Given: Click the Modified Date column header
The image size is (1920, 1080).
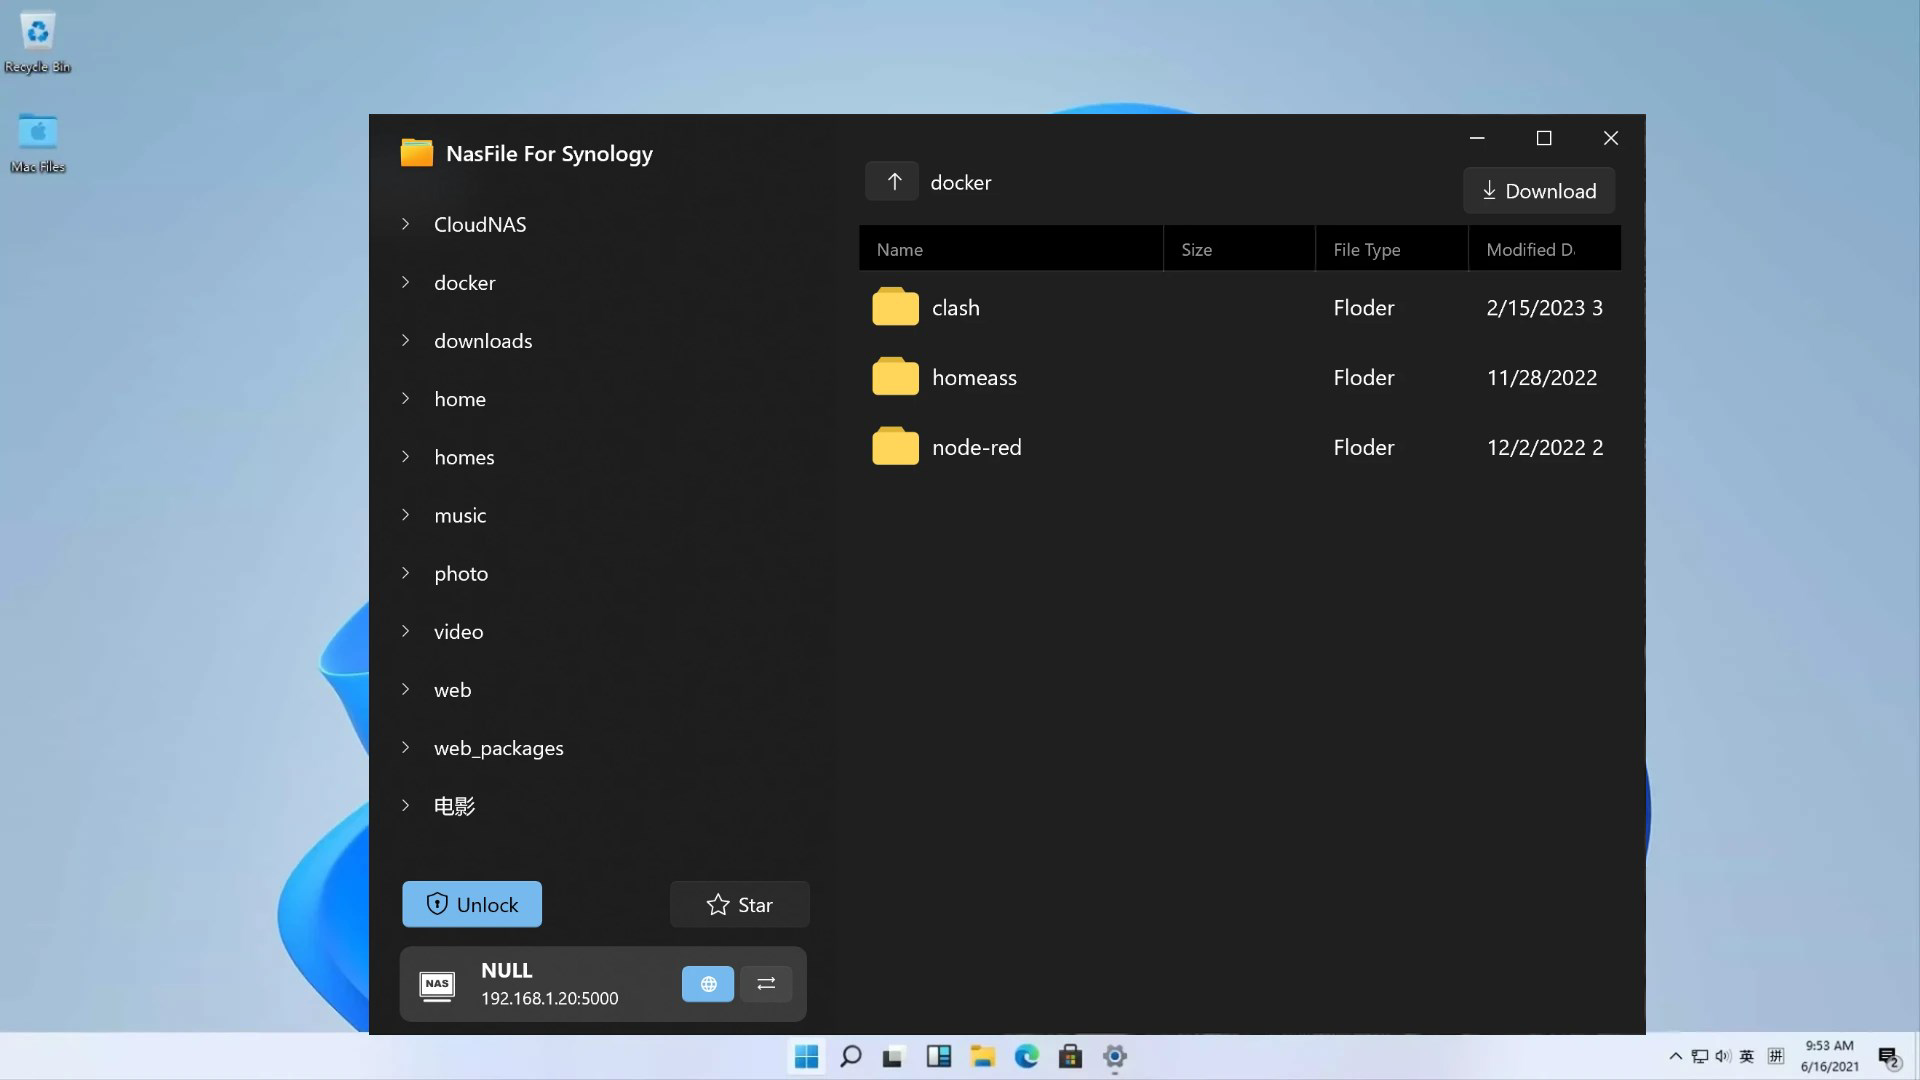Looking at the screenshot, I should coord(1529,249).
